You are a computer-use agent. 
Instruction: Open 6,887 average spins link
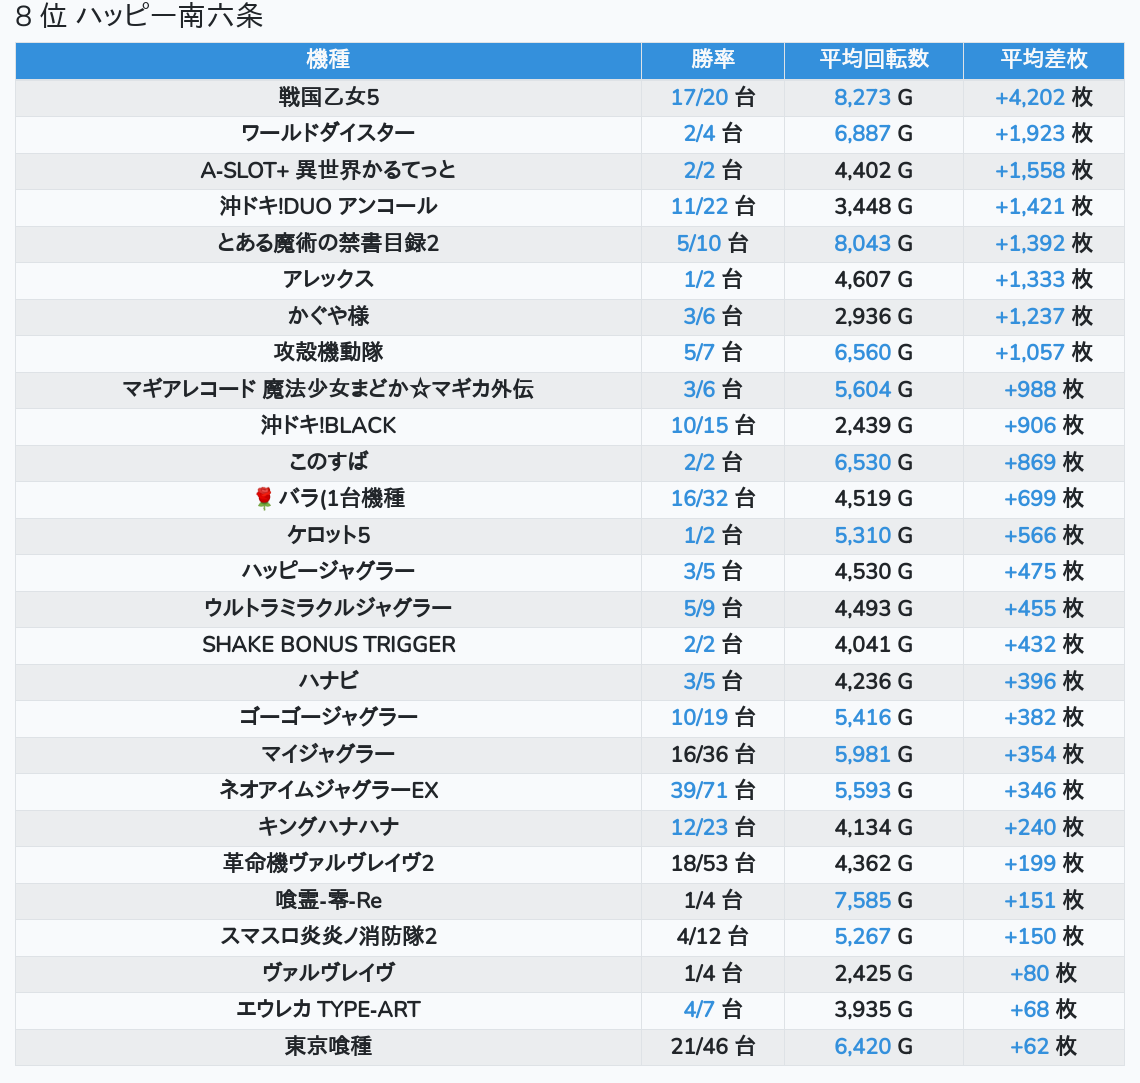pyautogui.click(x=862, y=134)
